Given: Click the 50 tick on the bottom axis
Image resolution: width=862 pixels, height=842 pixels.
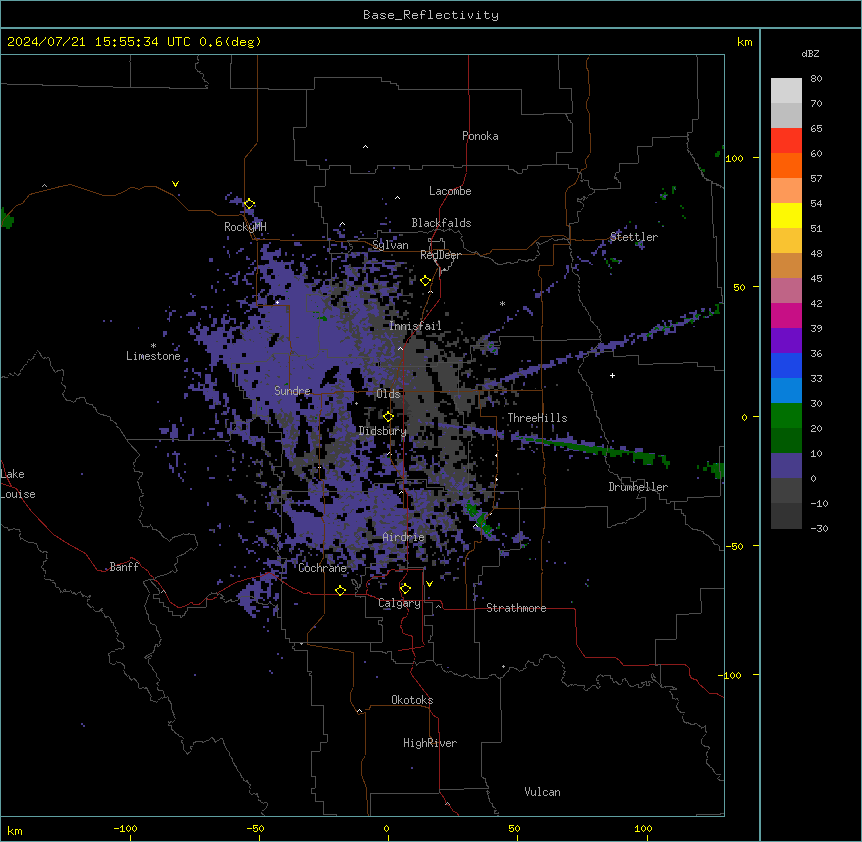Looking at the screenshot, I should pos(514,828).
